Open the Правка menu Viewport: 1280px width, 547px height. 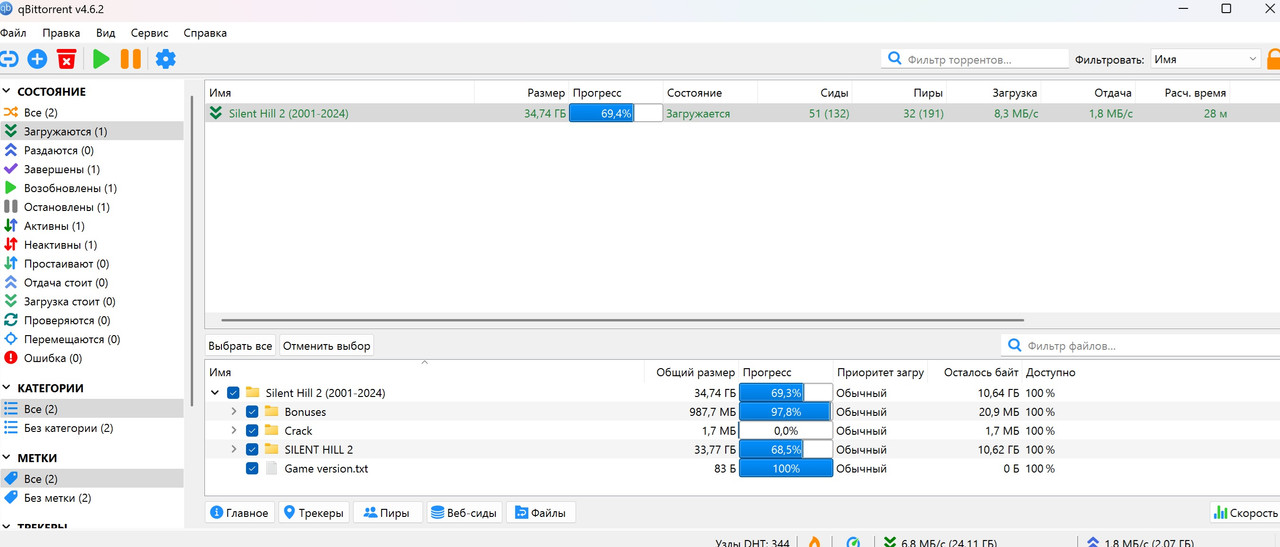click(61, 33)
